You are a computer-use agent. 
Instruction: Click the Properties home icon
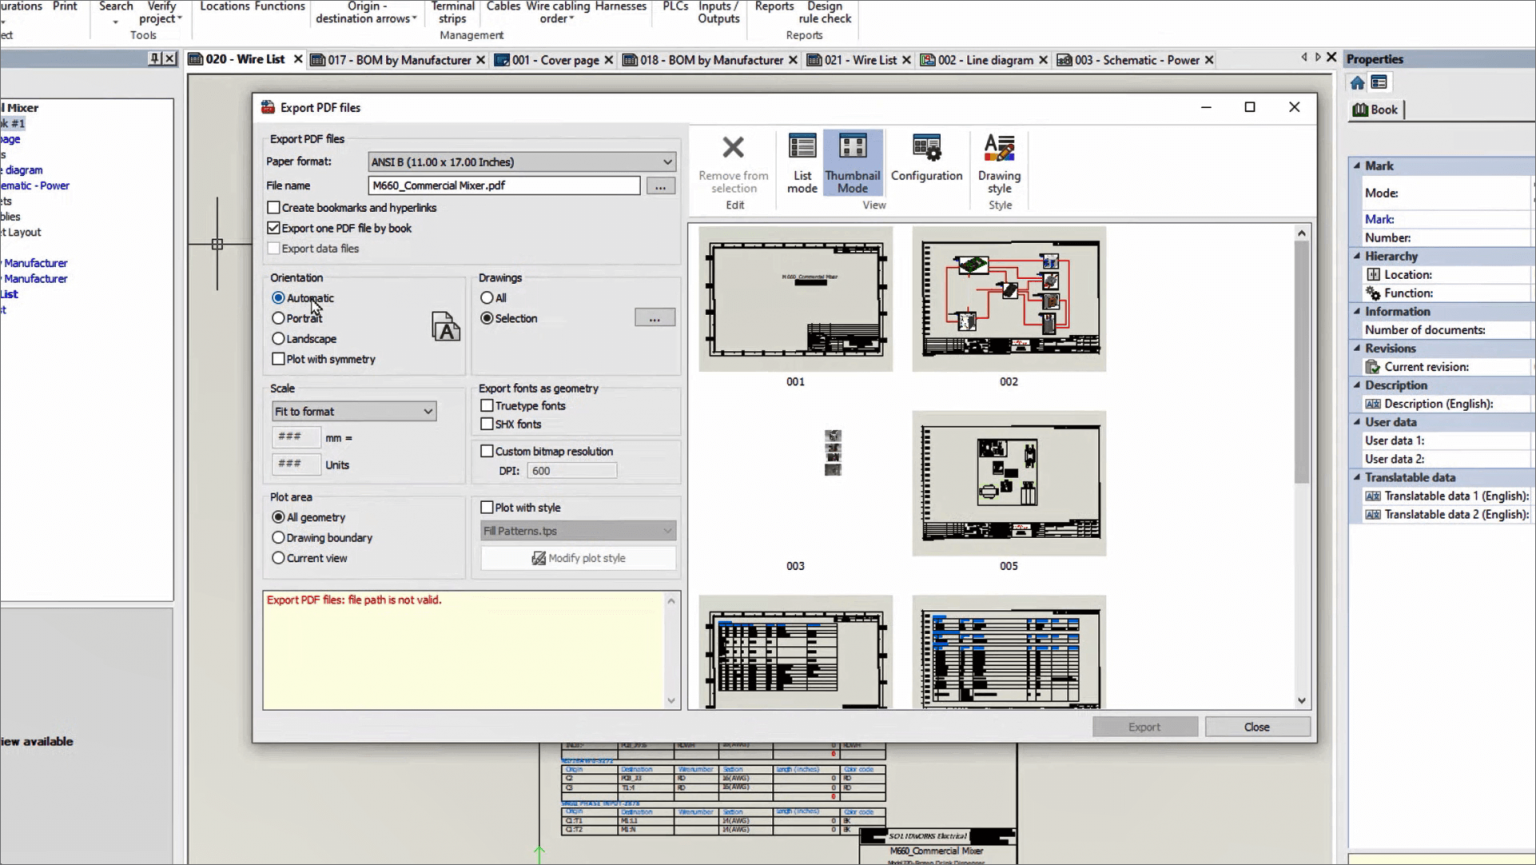(x=1357, y=83)
